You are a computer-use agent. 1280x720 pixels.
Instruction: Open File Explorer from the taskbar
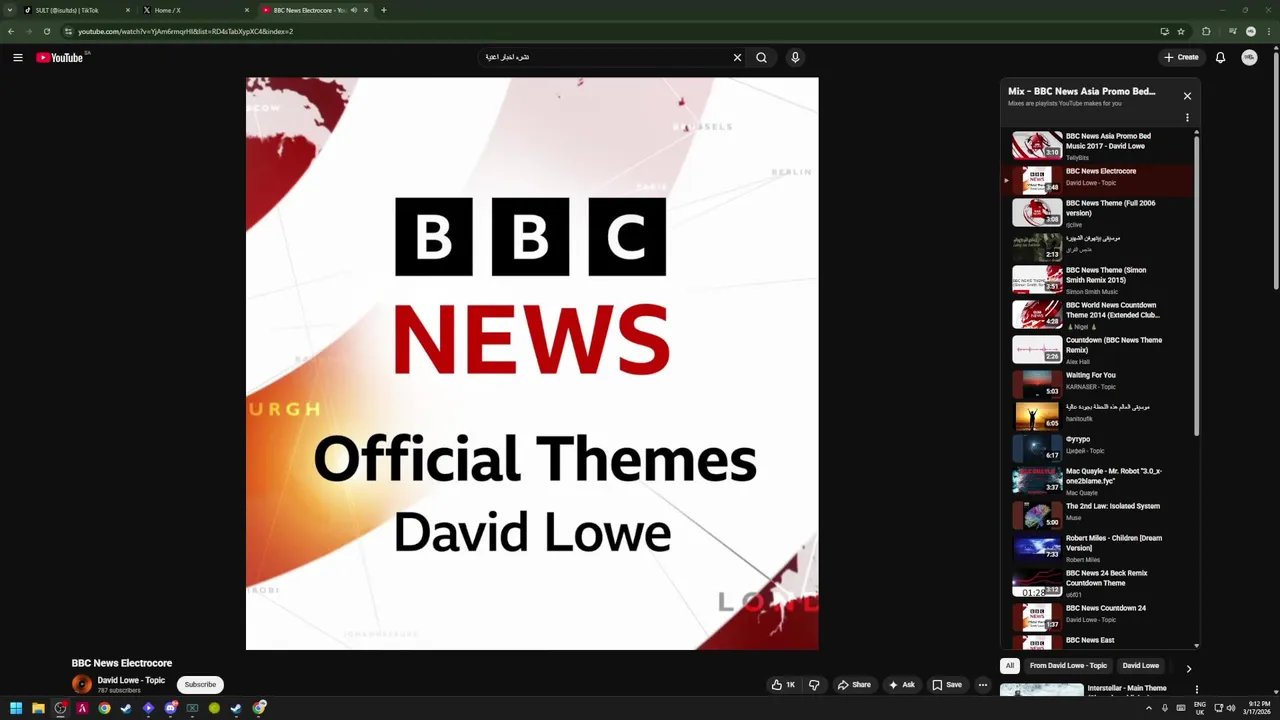pos(38,708)
